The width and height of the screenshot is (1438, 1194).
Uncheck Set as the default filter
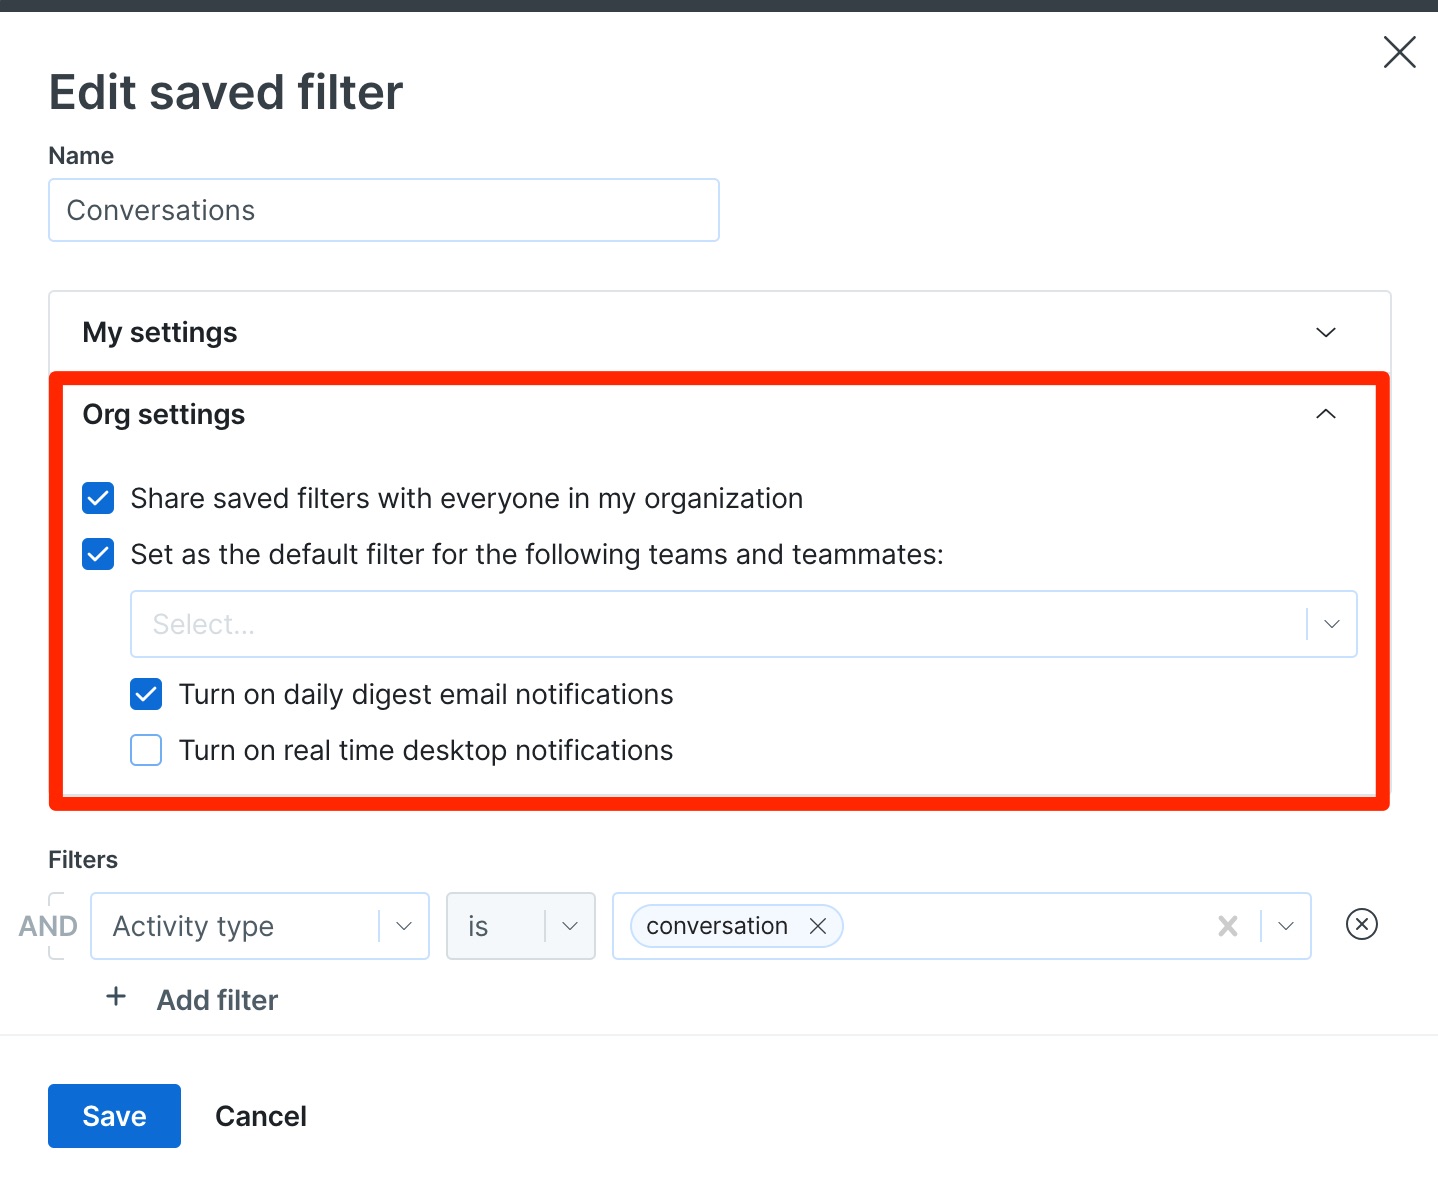tap(98, 554)
